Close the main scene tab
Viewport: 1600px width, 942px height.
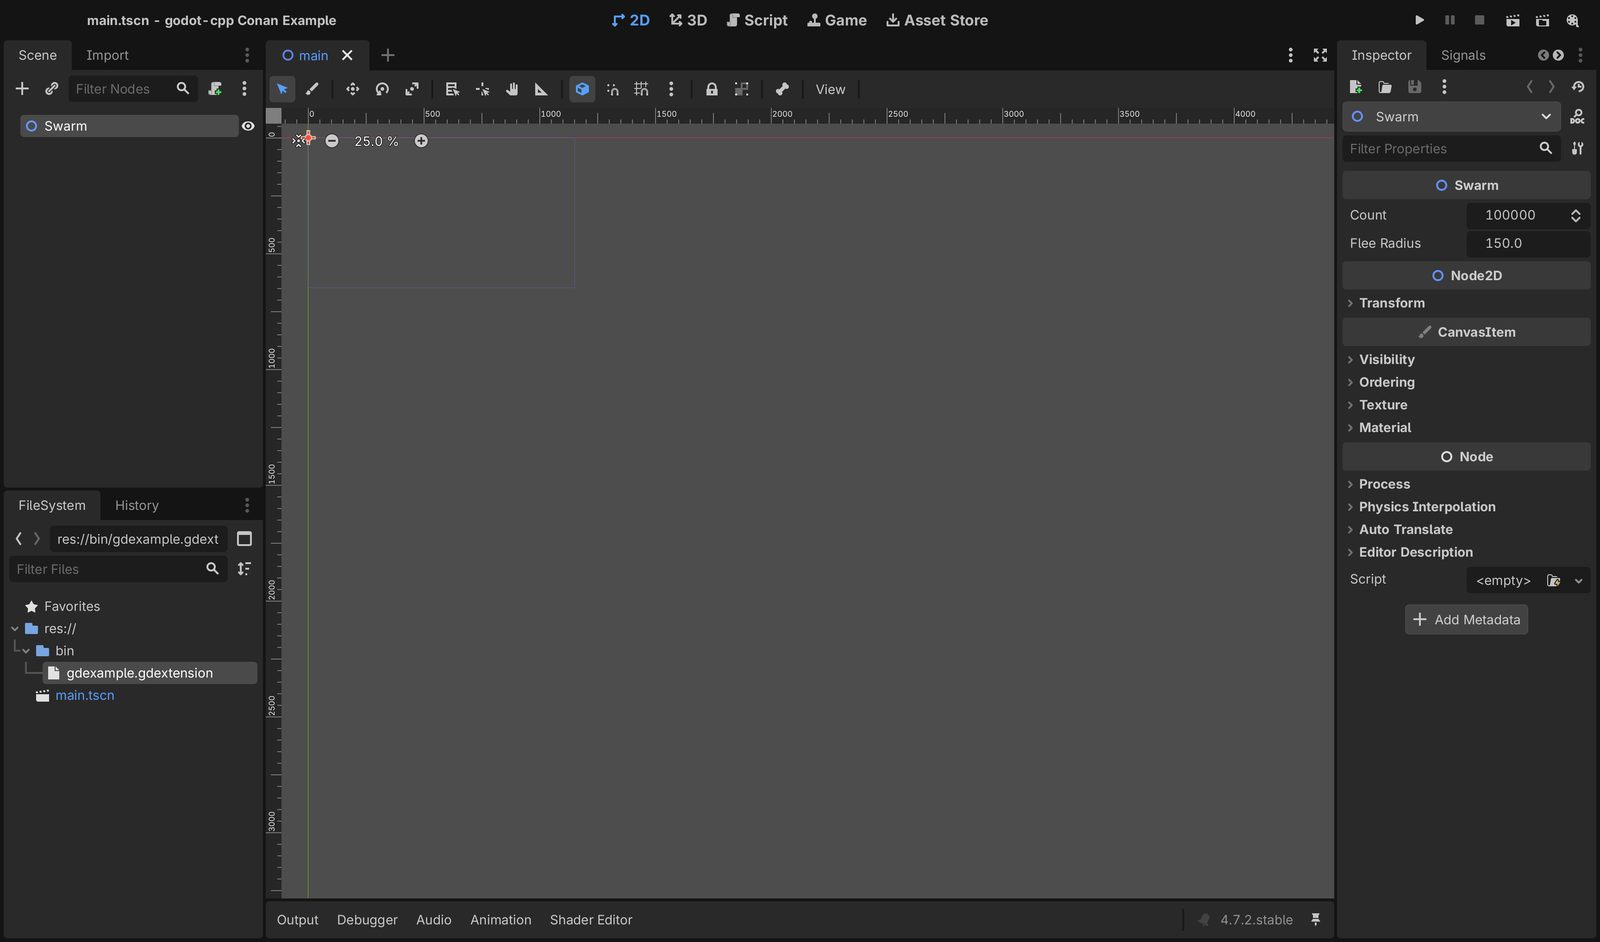point(347,55)
